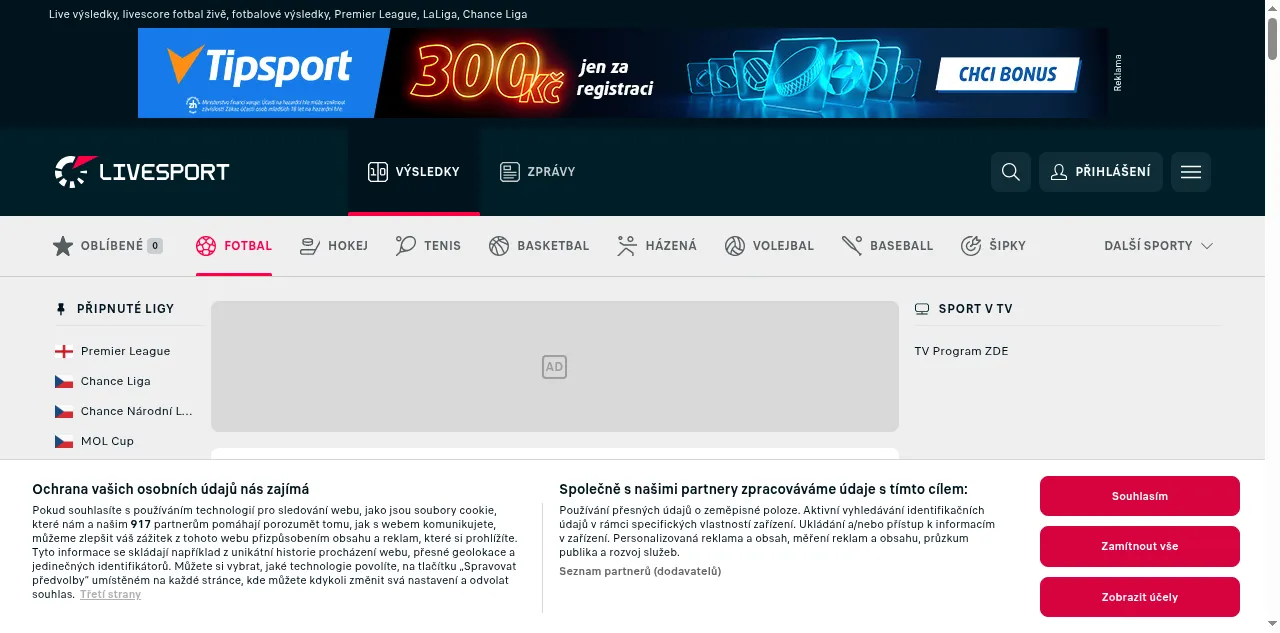Select the Baseball sport tab

pos(888,246)
